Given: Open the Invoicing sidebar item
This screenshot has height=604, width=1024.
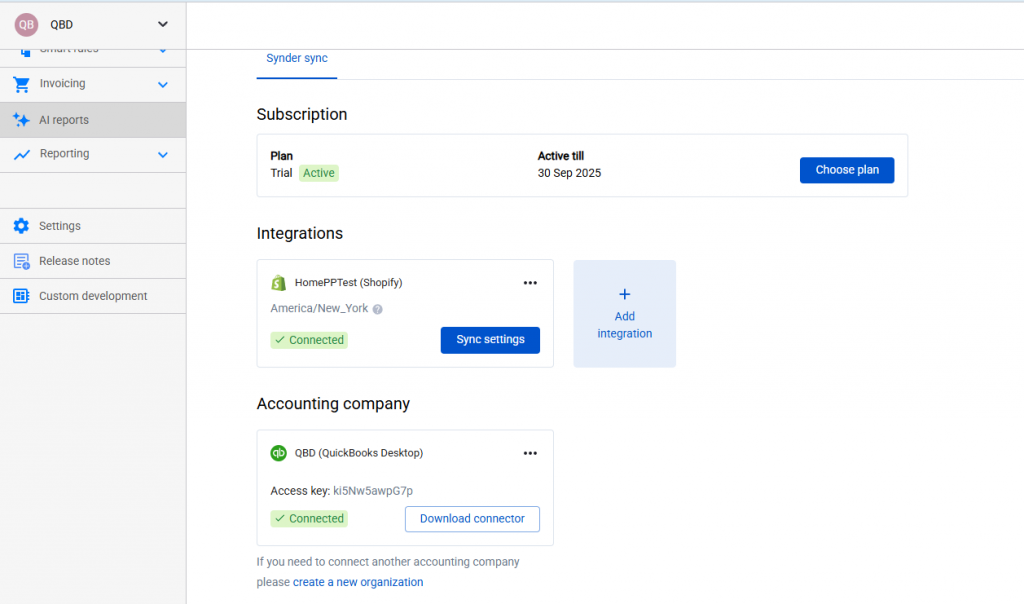Looking at the screenshot, I should 93,84.
